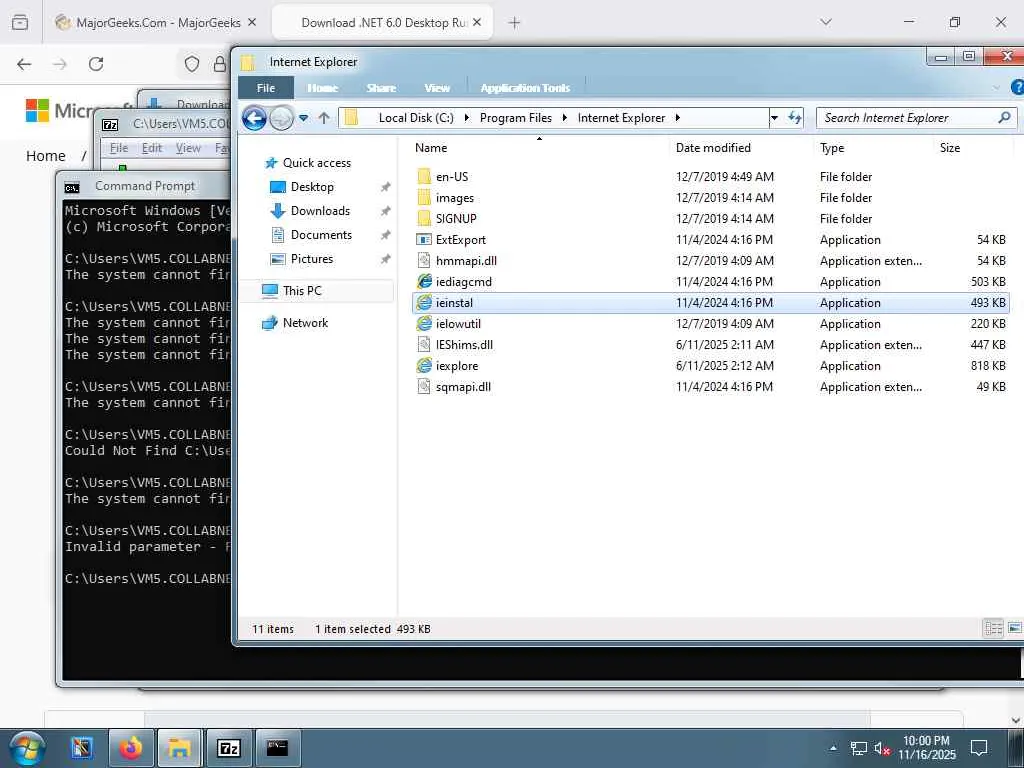This screenshot has width=1024, height=768.
Task: Select Program Files in address bar
Action: point(516,118)
